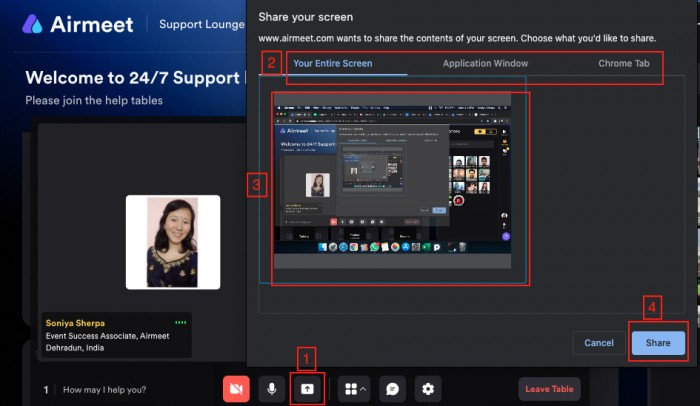
Task: Mute the microphone
Action: coord(271,389)
